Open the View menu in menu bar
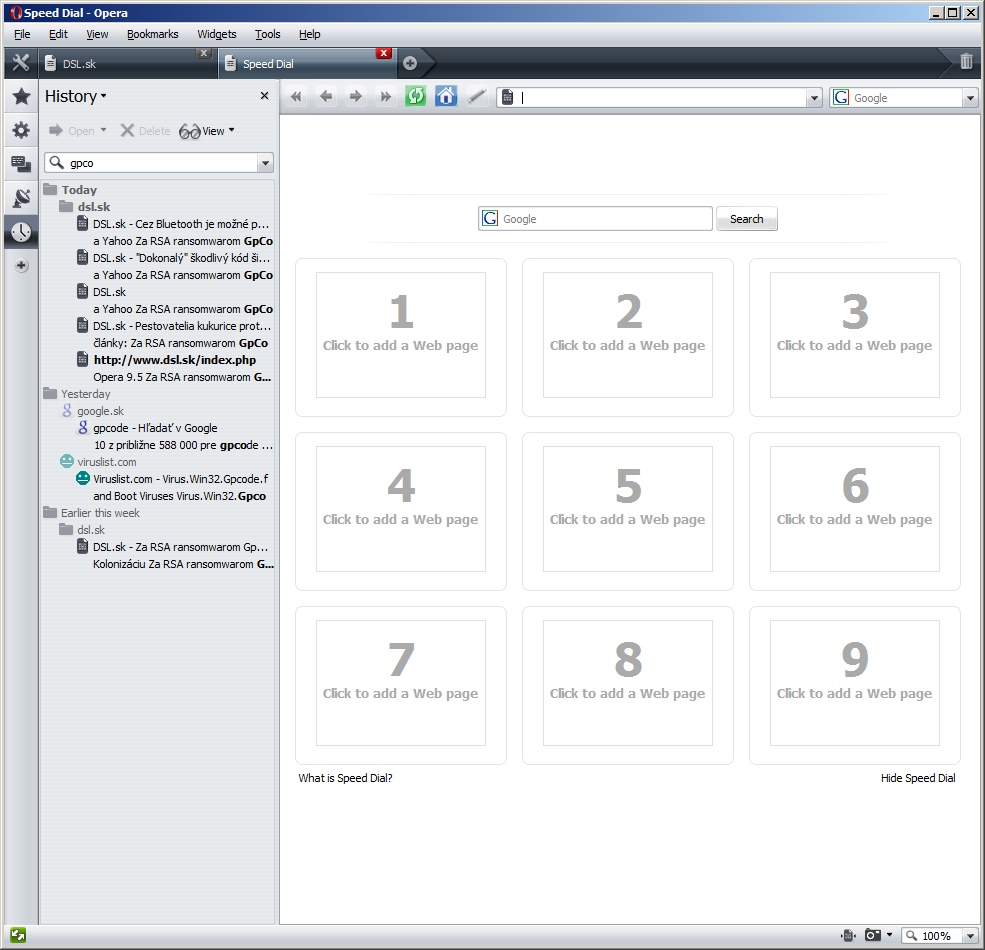Screen dimensions: 985x950 click(97, 34)
